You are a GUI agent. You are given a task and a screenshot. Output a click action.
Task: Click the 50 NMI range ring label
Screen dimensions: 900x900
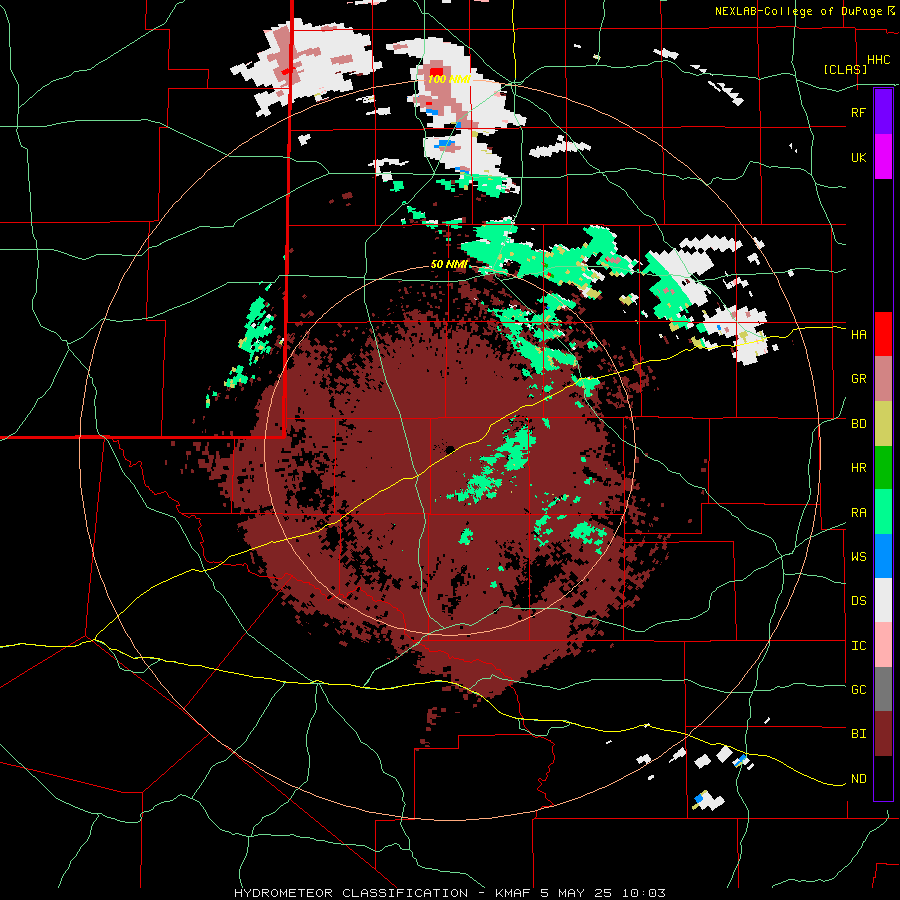click(x=449, y=265)
